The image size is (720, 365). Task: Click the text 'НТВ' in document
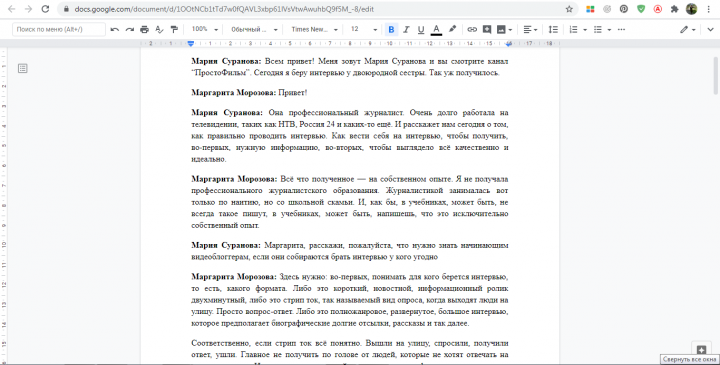point(287,124)
